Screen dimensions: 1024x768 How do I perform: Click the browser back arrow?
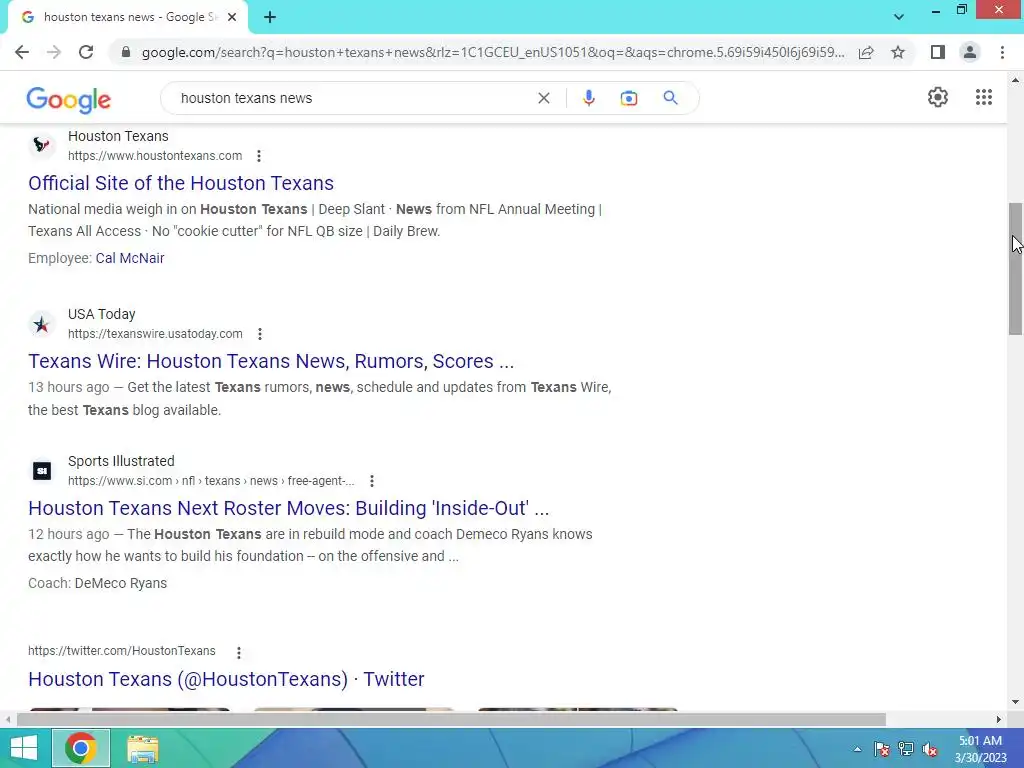[22, 52]
